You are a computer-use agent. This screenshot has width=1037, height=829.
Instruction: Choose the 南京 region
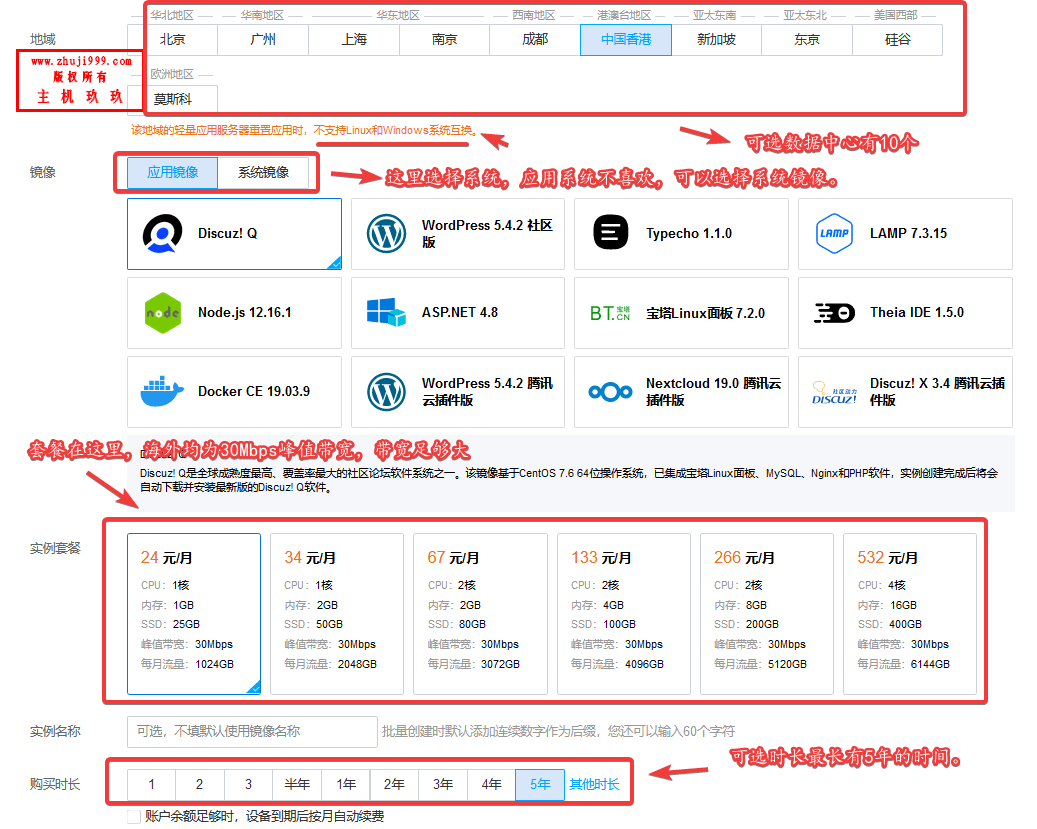[x=444, y=40]
